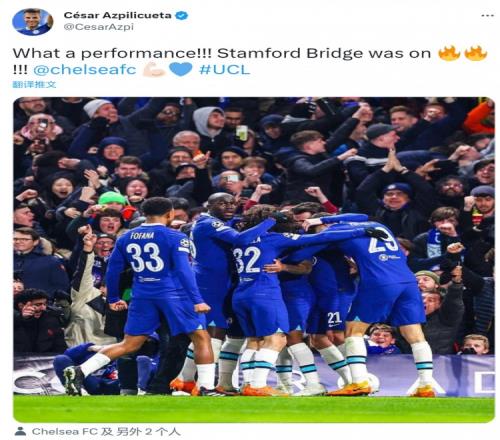The height and width of the screenshot is (440, 500).
Task: Click the second fire emoji
Action: (x=476, y=53)
